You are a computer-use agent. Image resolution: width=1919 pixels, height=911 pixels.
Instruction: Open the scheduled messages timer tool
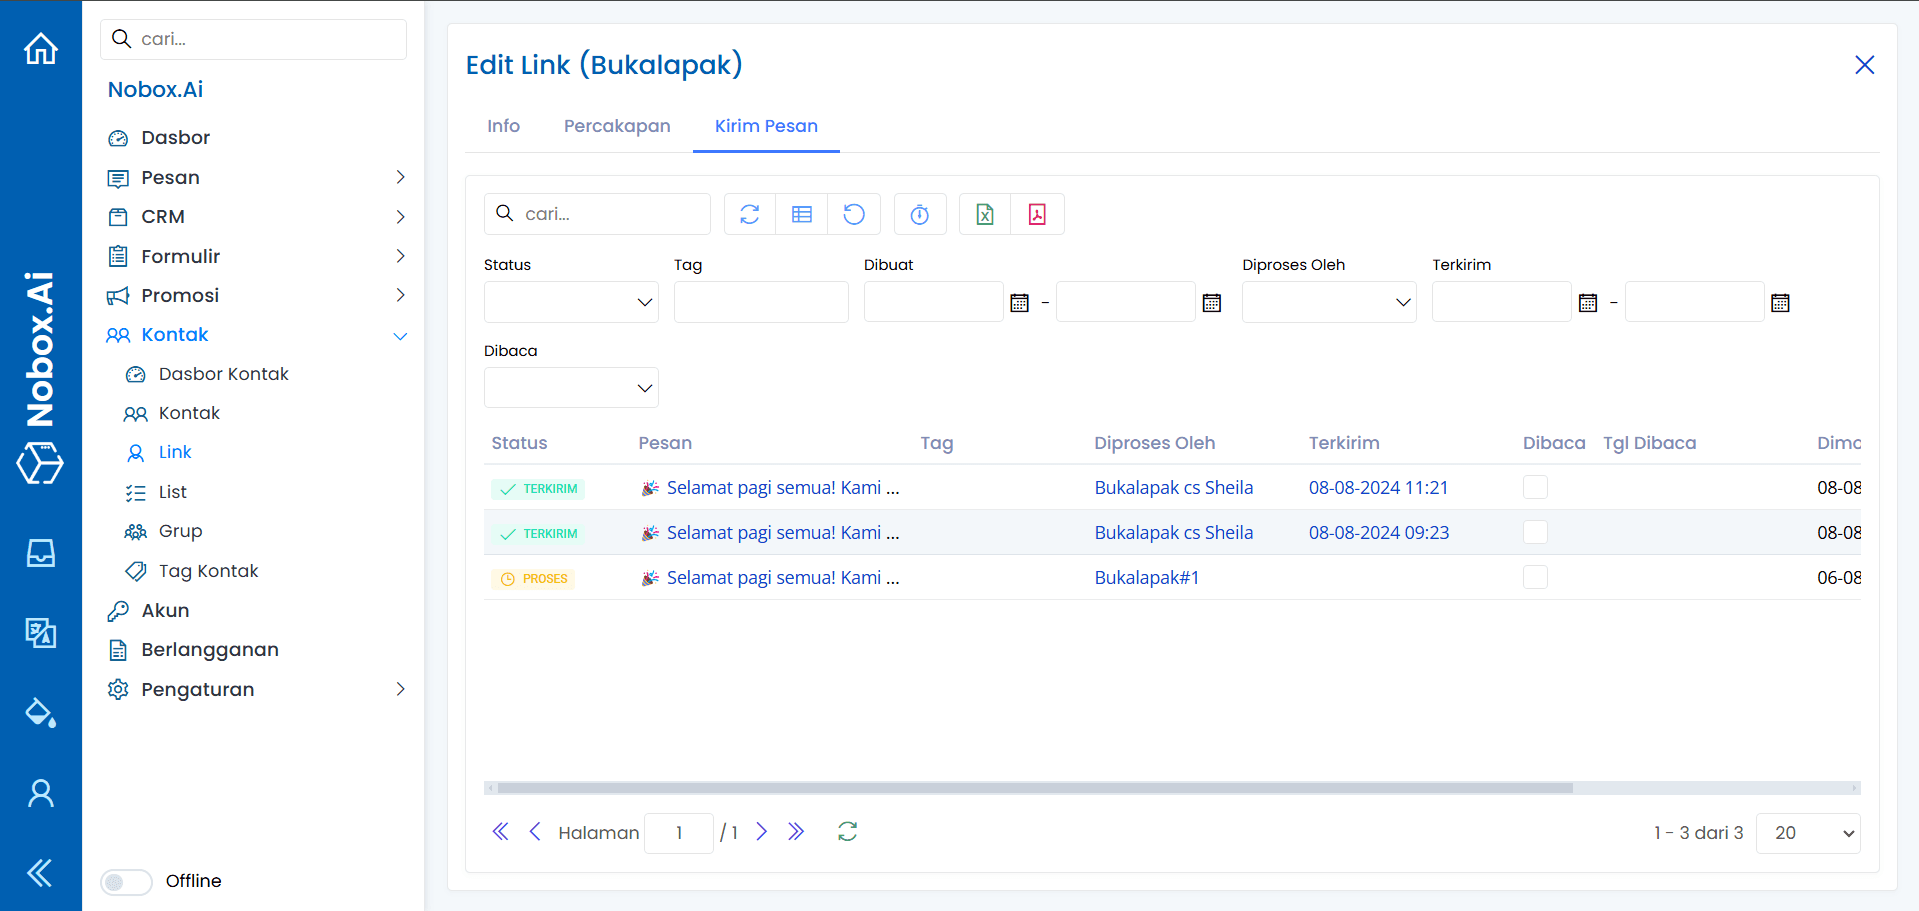pos(919,214)
